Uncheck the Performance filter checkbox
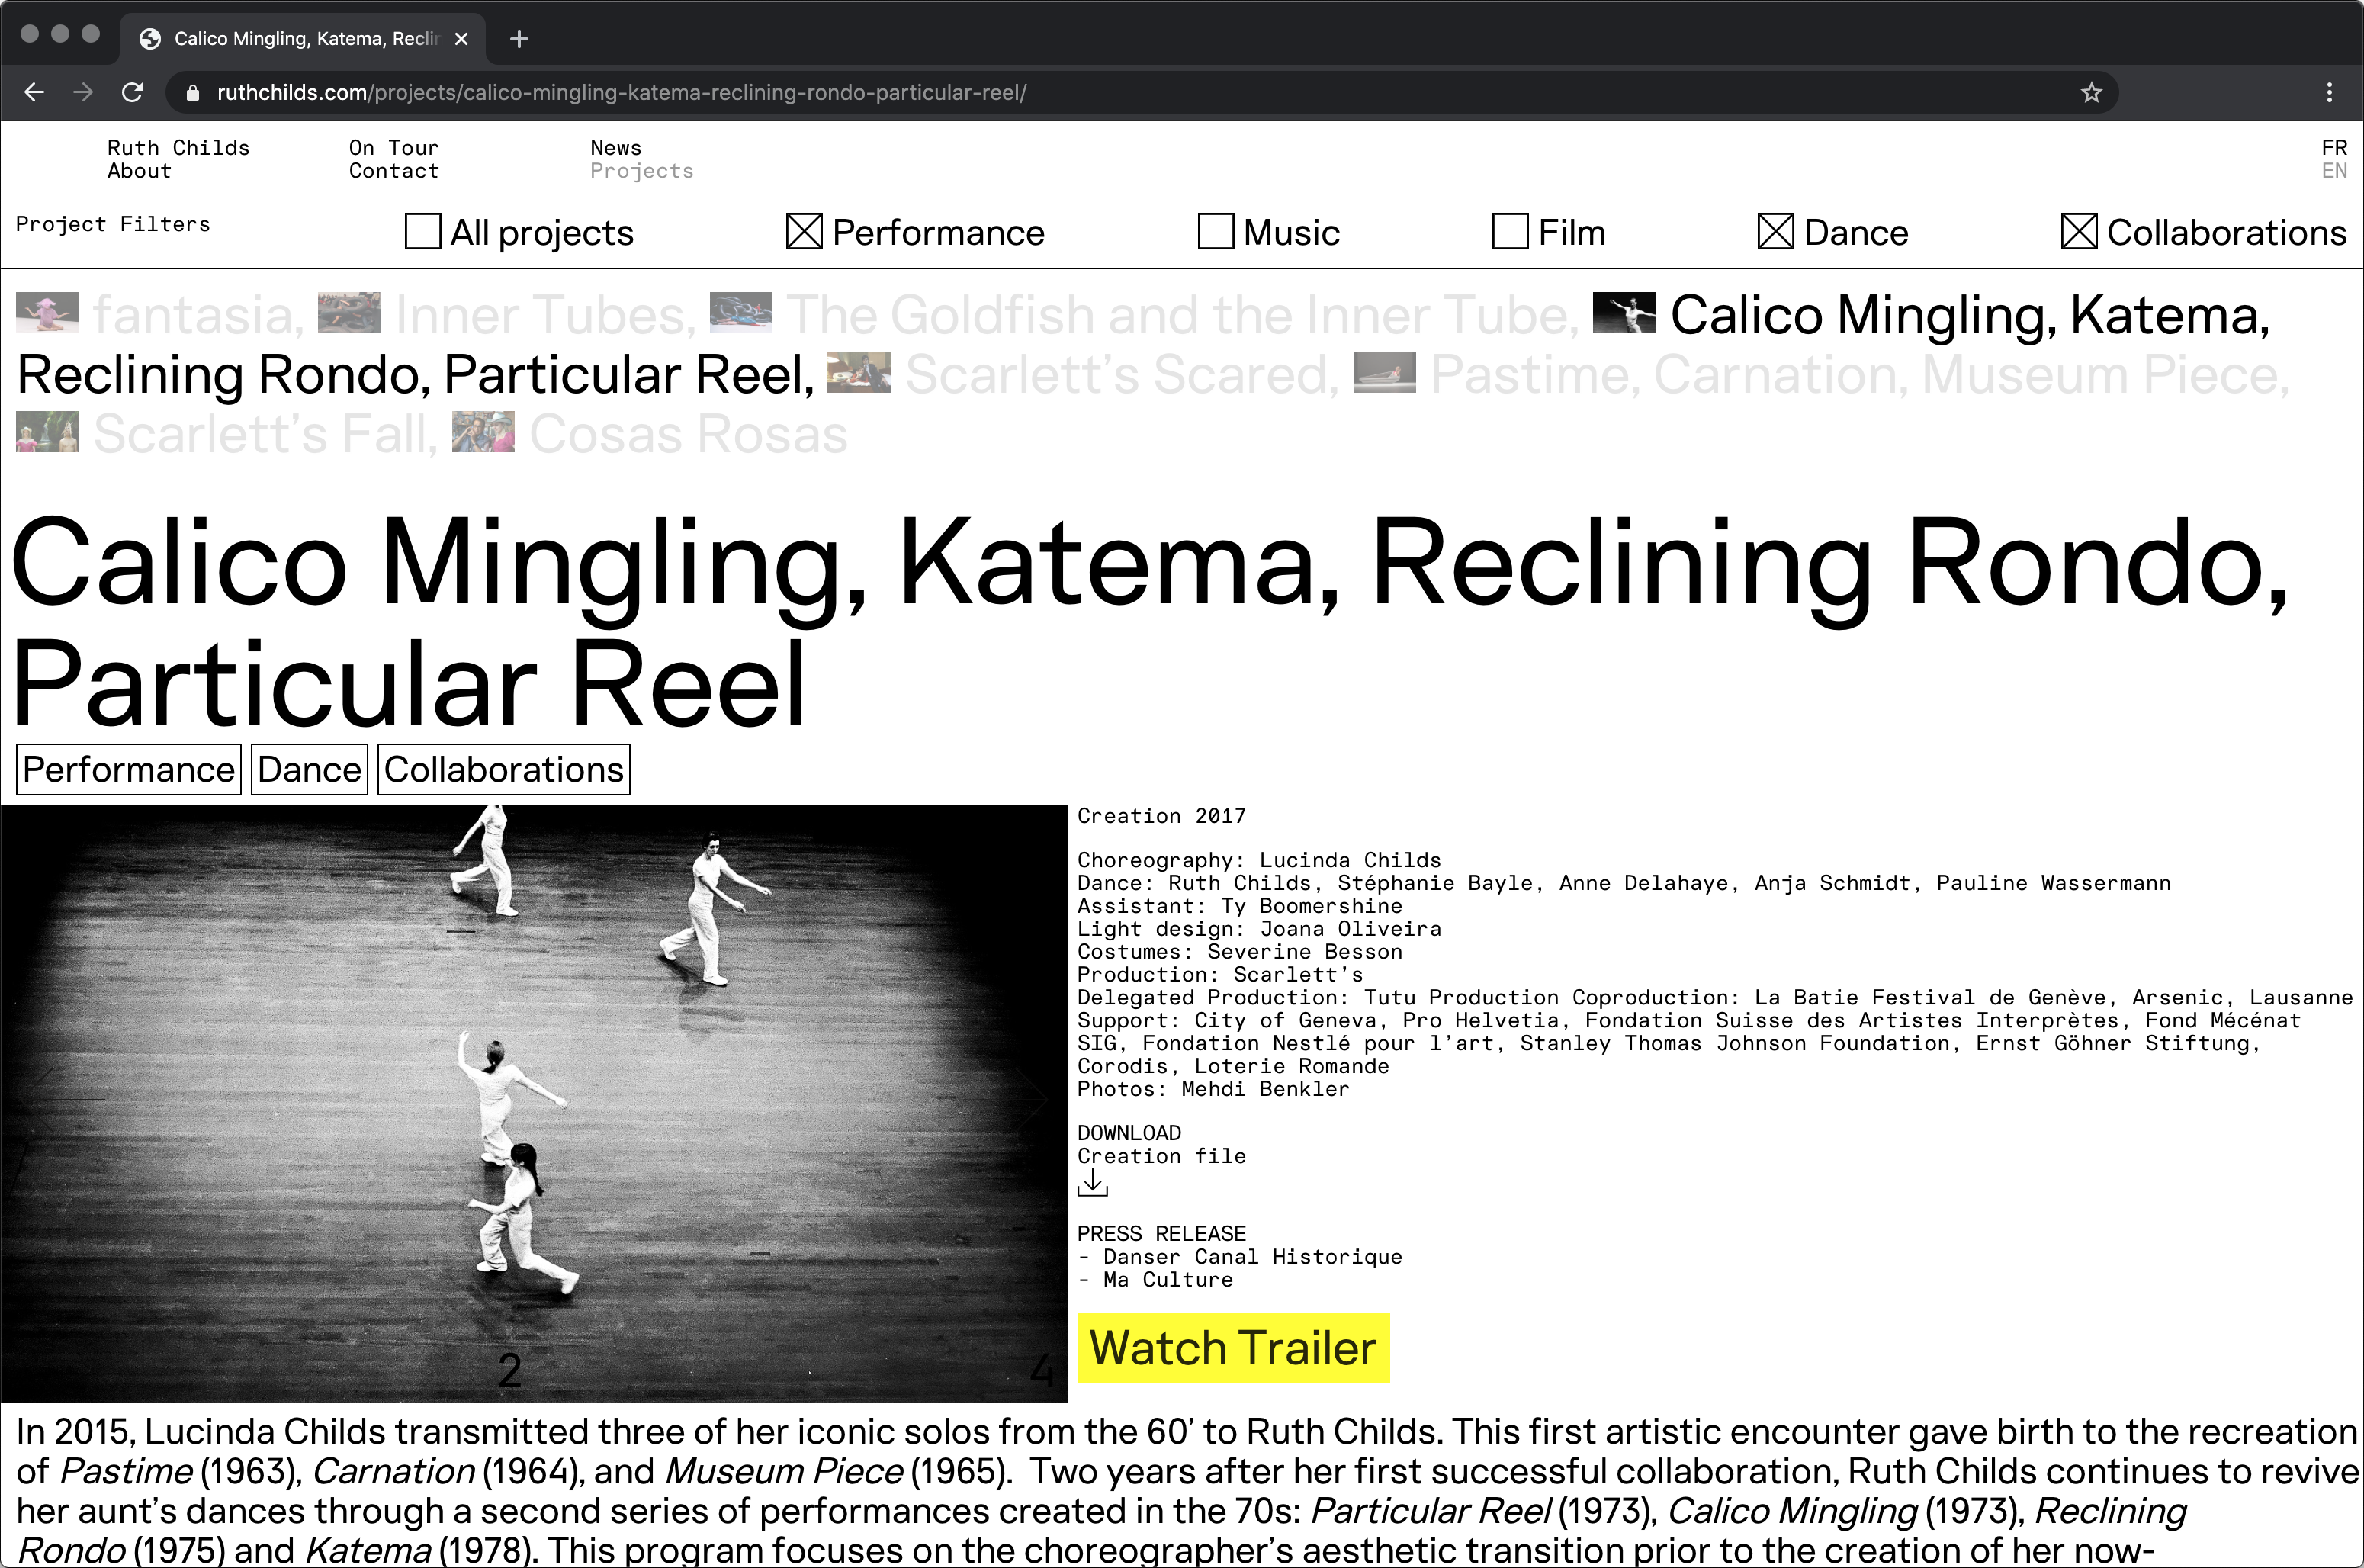The image size is (2364, 1568). point(804,232)
